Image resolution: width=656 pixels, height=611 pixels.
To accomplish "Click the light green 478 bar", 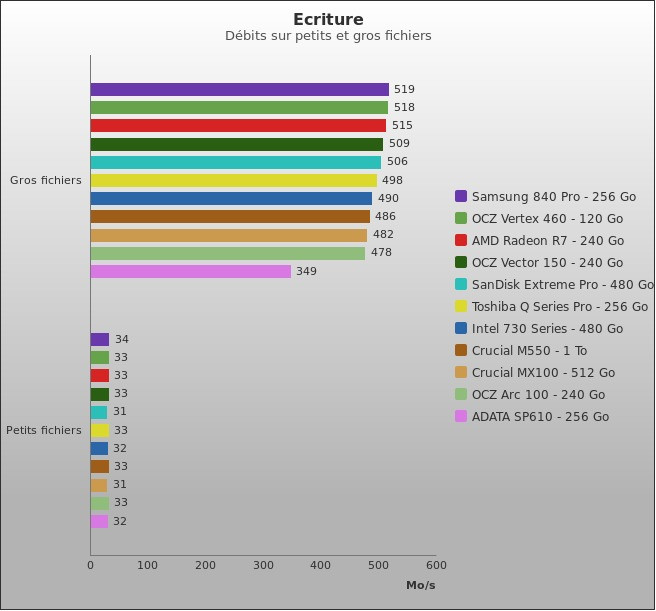I will point(228,253).
